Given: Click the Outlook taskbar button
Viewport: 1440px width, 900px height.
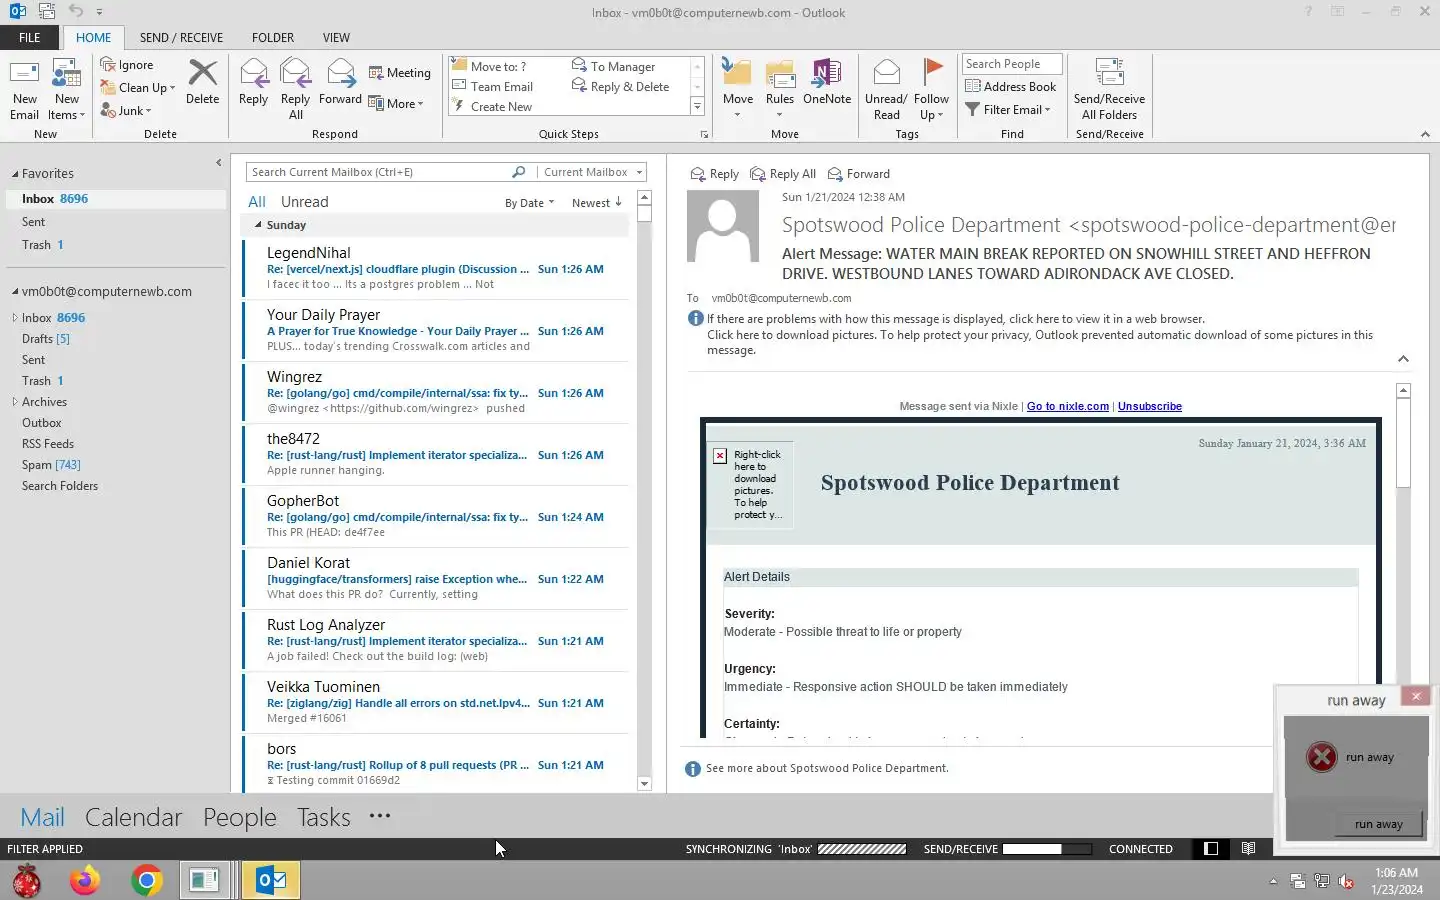Looking at the screenshot, I should tap(271, 880).
